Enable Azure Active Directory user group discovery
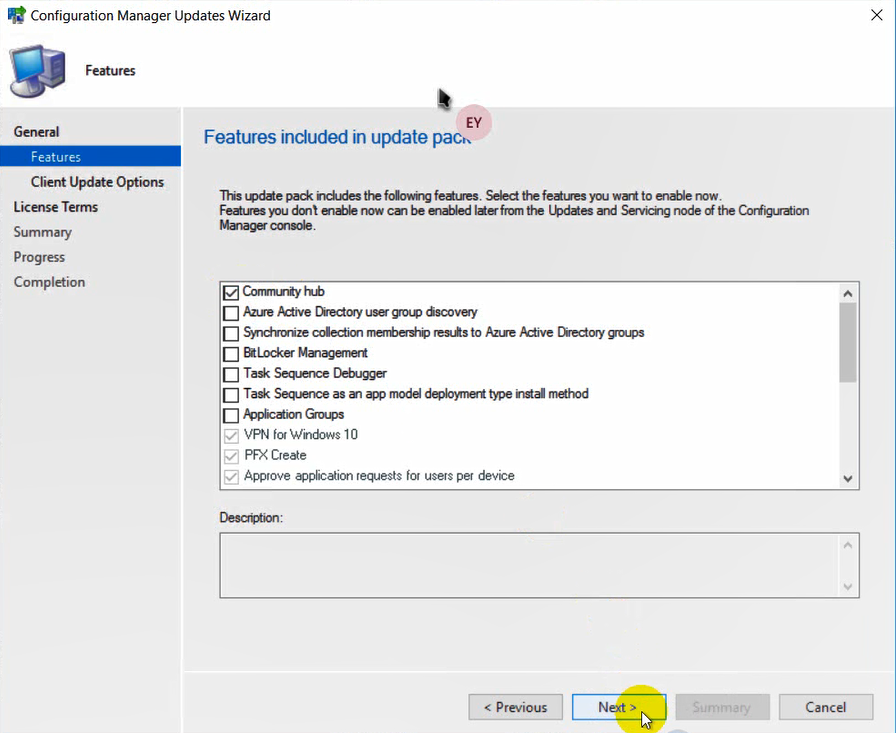 pos(231,313)
